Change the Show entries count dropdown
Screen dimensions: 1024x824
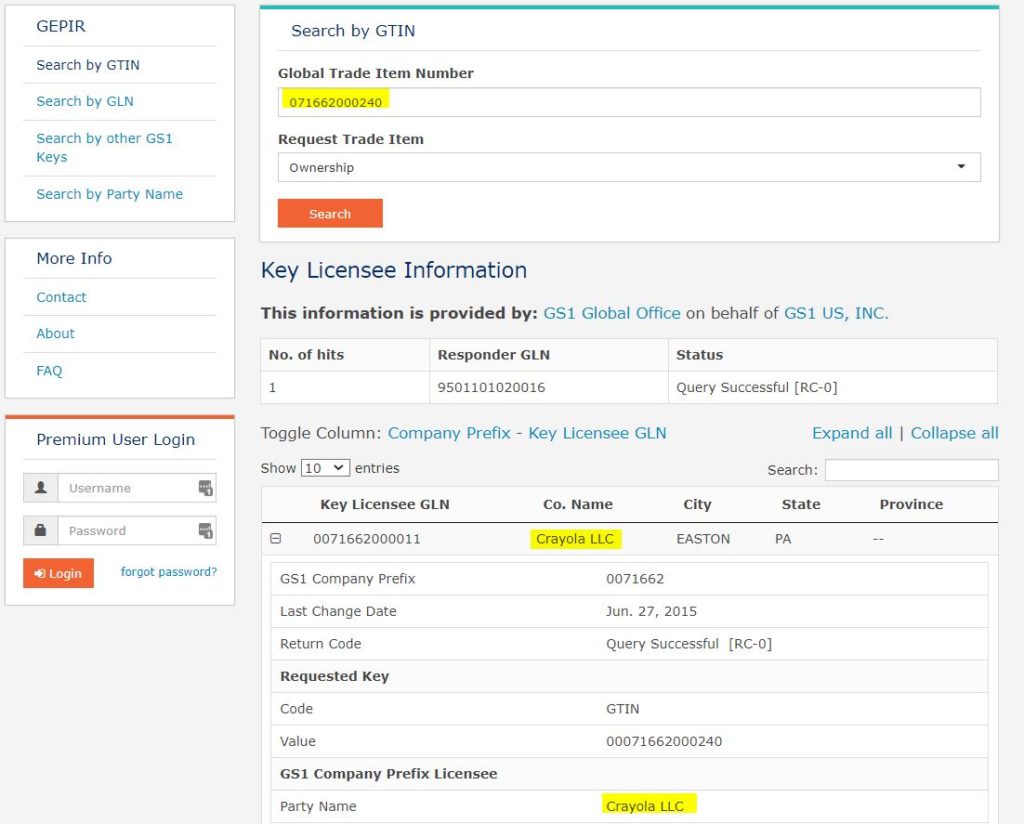click(325, 468)
